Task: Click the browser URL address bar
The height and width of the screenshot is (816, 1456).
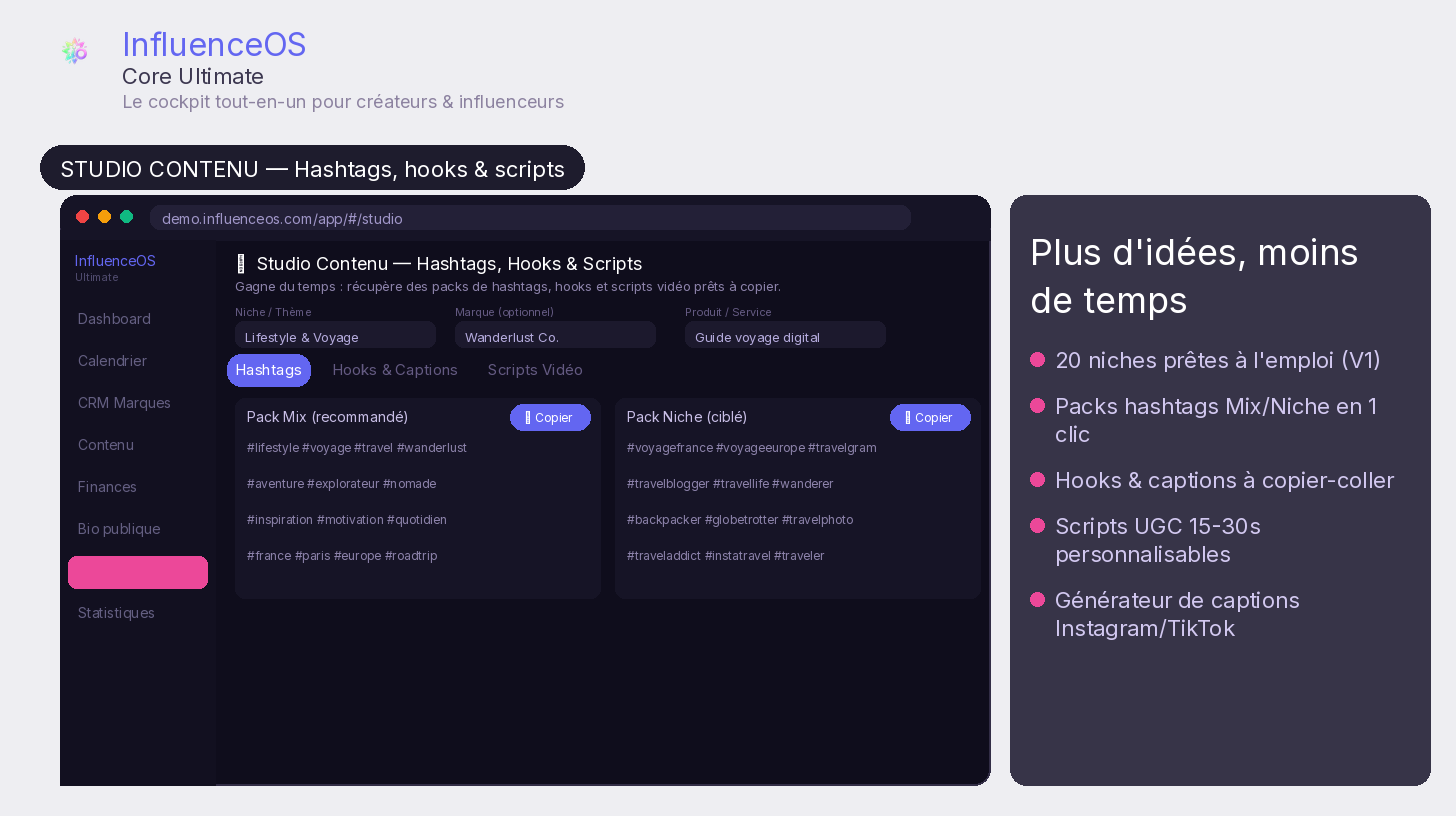Action: tap(530, 218)
